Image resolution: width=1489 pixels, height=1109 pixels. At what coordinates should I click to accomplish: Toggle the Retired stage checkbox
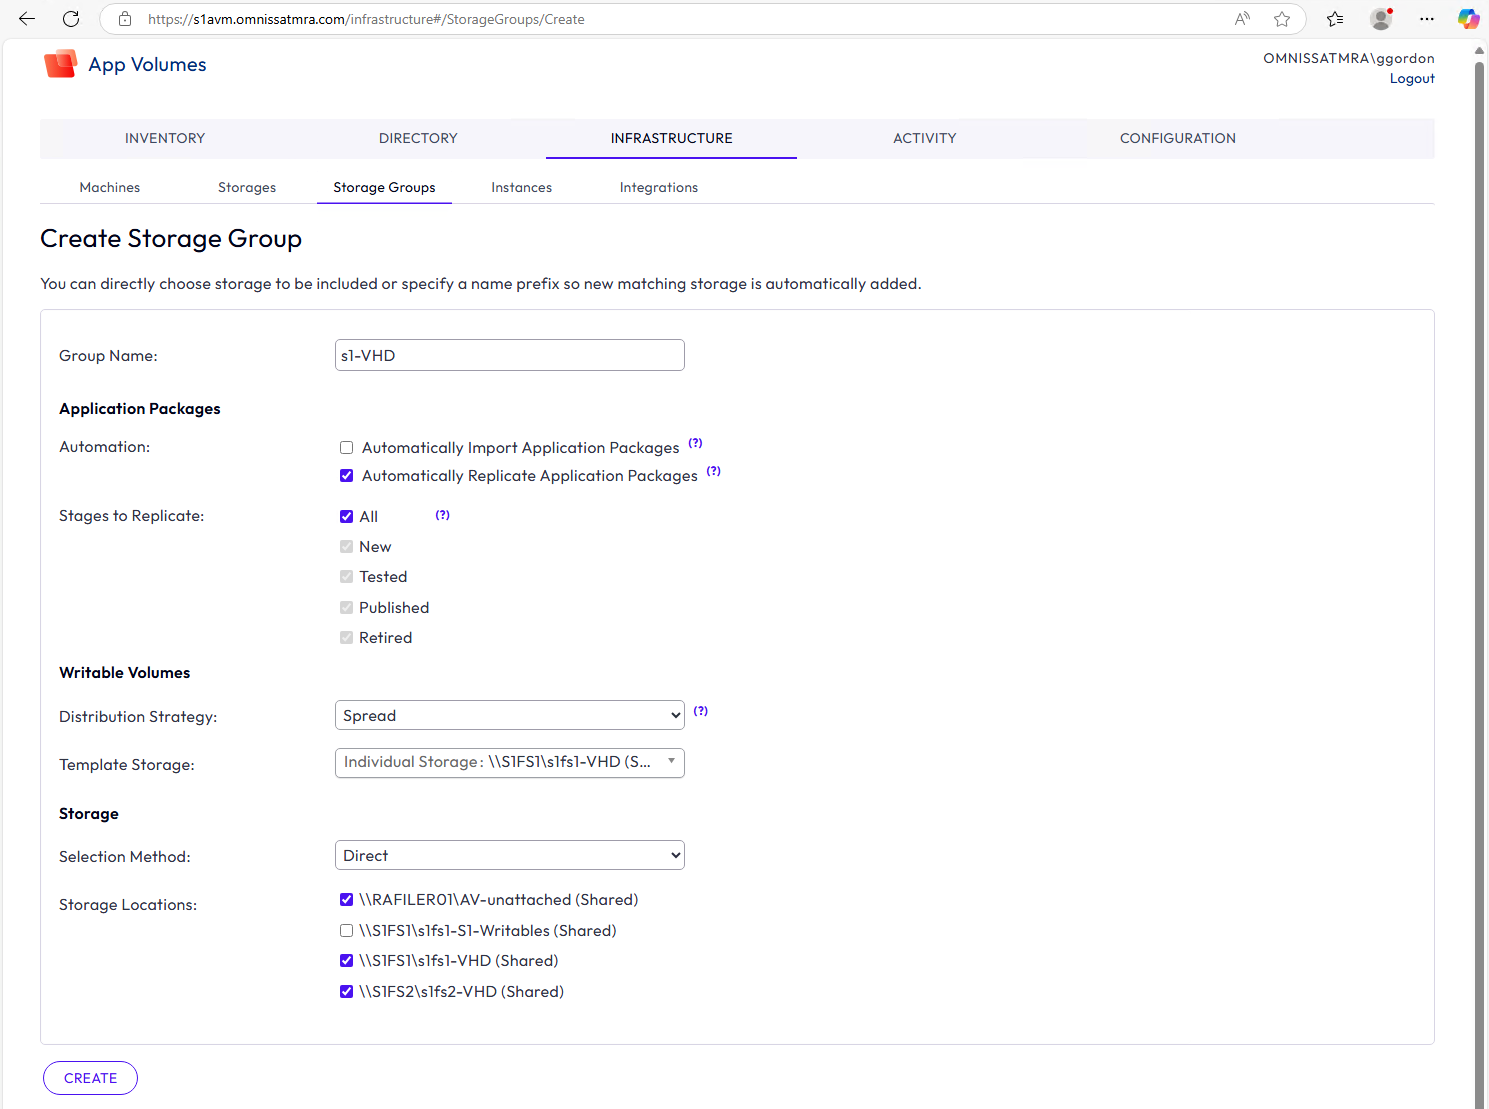pyautogui.click(x=346, y=638)
